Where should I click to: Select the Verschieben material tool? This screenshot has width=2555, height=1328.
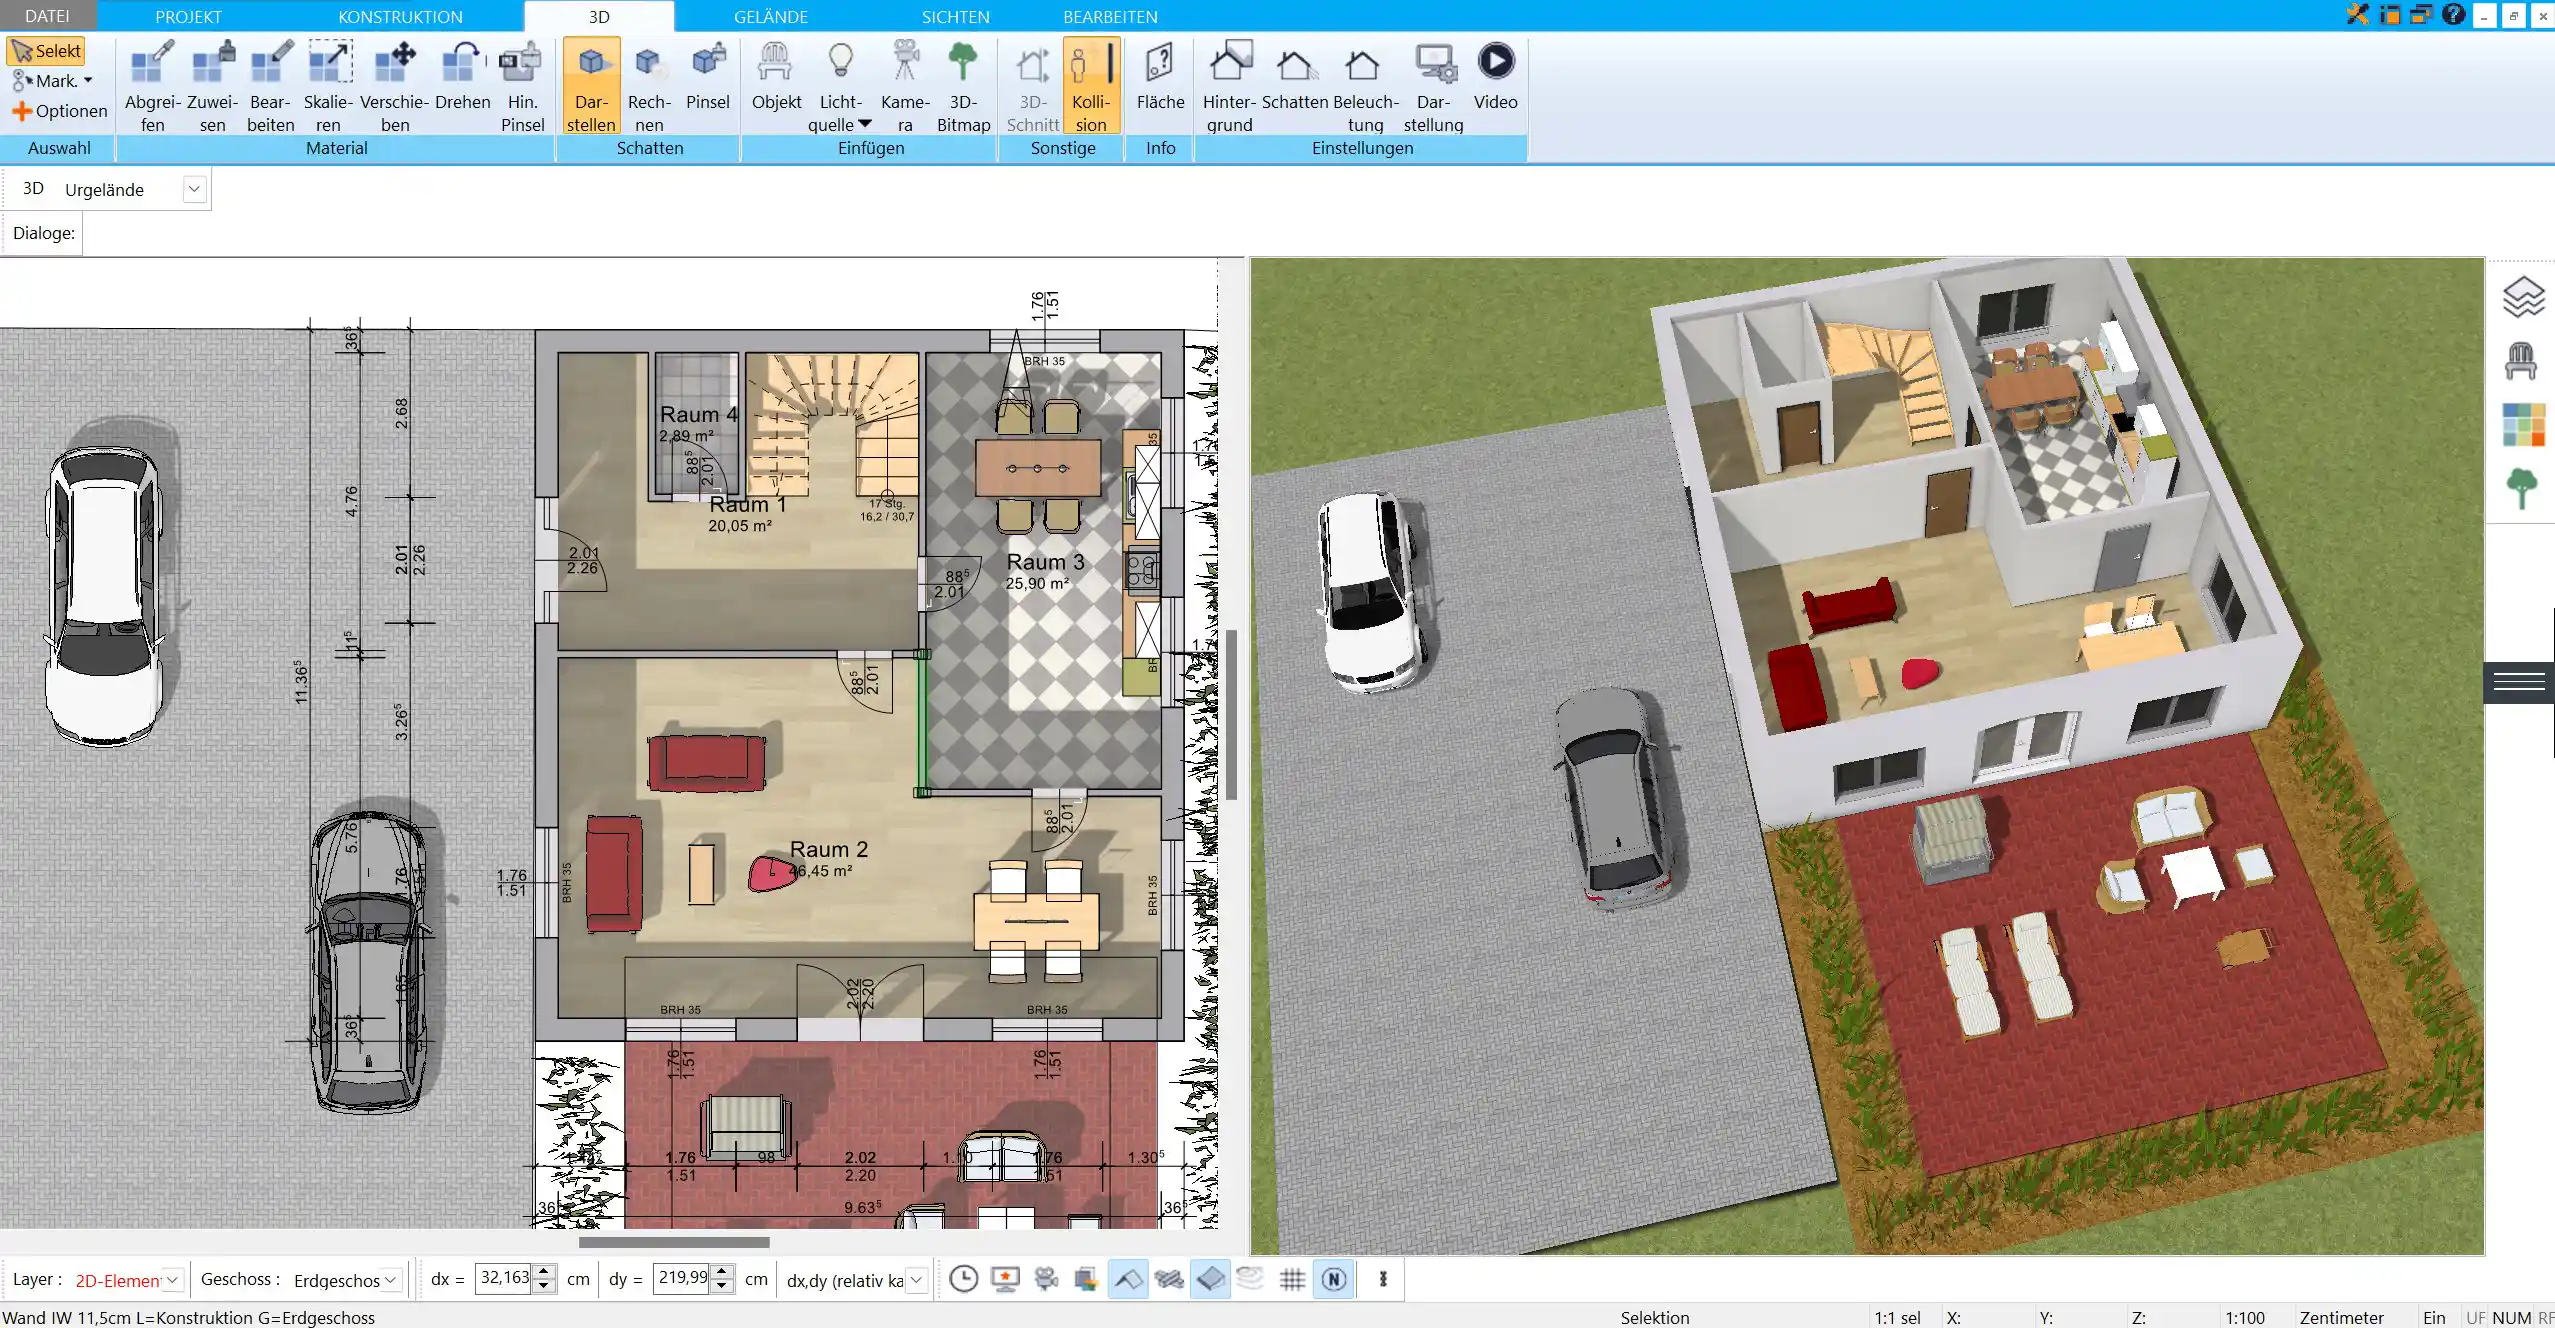(395, 86)
